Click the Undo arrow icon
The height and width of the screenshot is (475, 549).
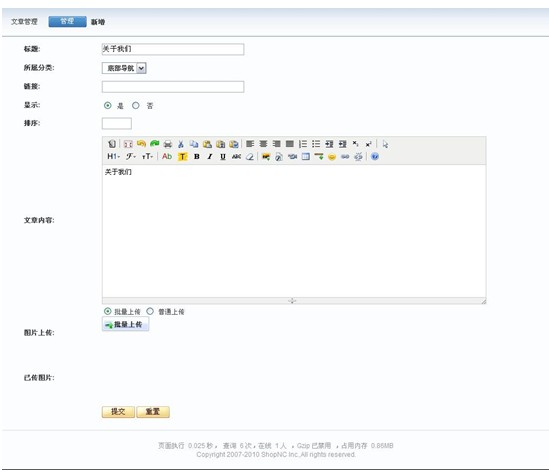coord(141,144)
